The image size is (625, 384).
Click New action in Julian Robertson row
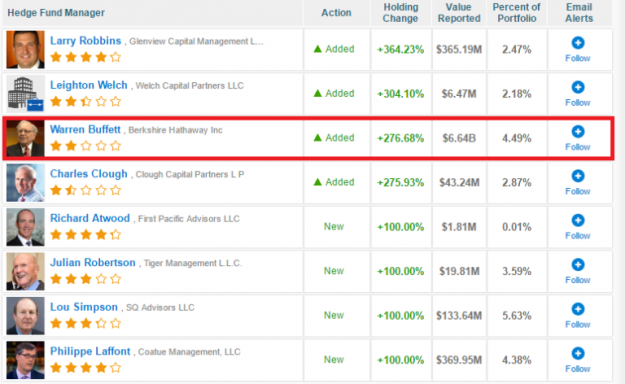pos(334,271)
